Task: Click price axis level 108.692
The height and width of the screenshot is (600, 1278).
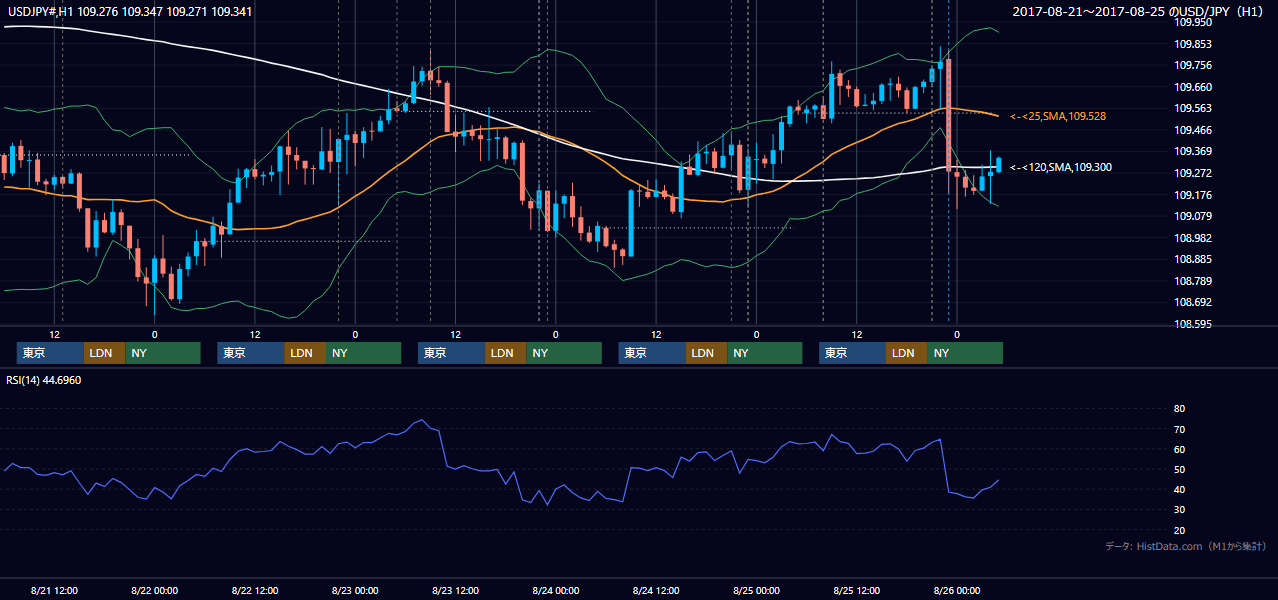Action: pyautogui.click(x=1193, y=302)
